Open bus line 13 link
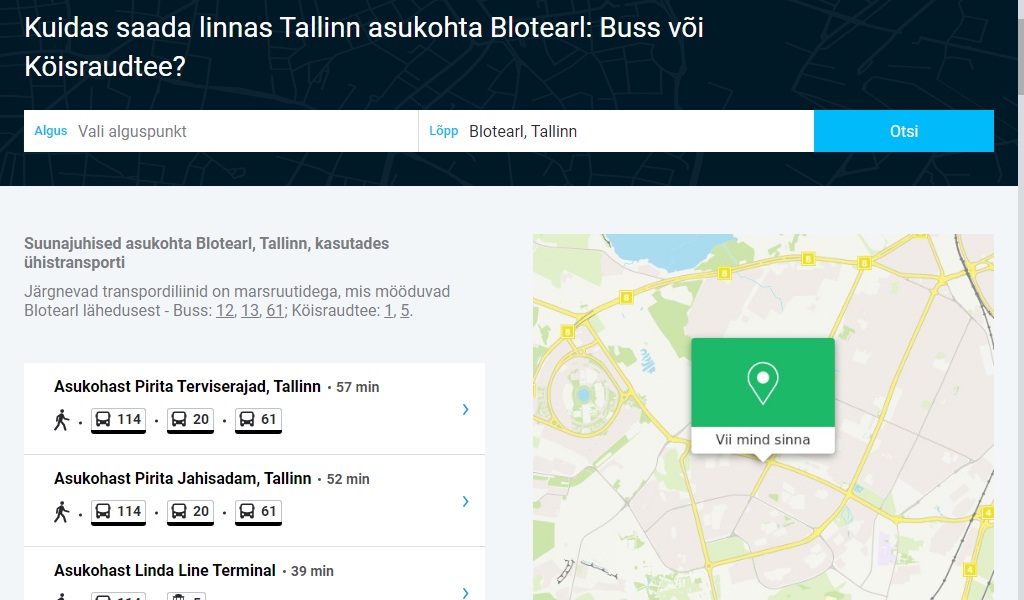1024x600 pixels. pos(250,311)
